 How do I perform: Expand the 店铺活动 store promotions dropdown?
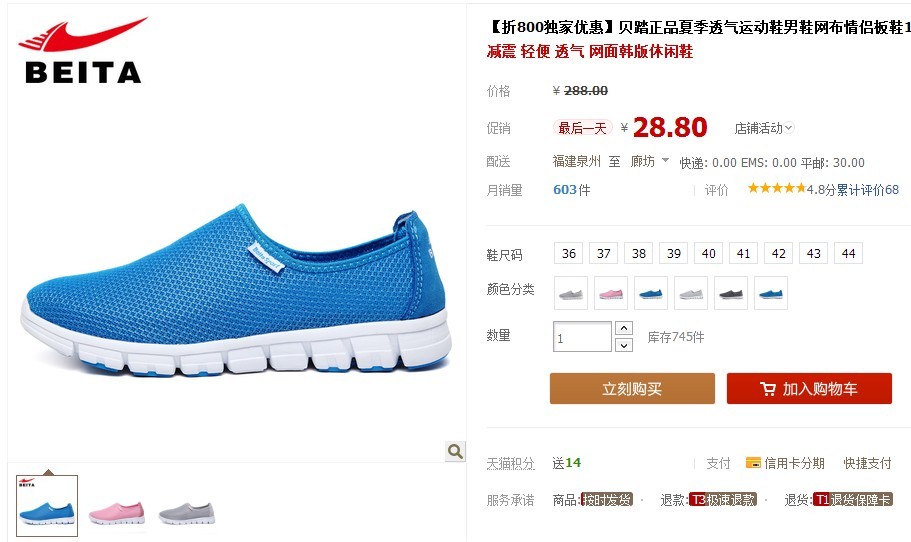point(763,128)
